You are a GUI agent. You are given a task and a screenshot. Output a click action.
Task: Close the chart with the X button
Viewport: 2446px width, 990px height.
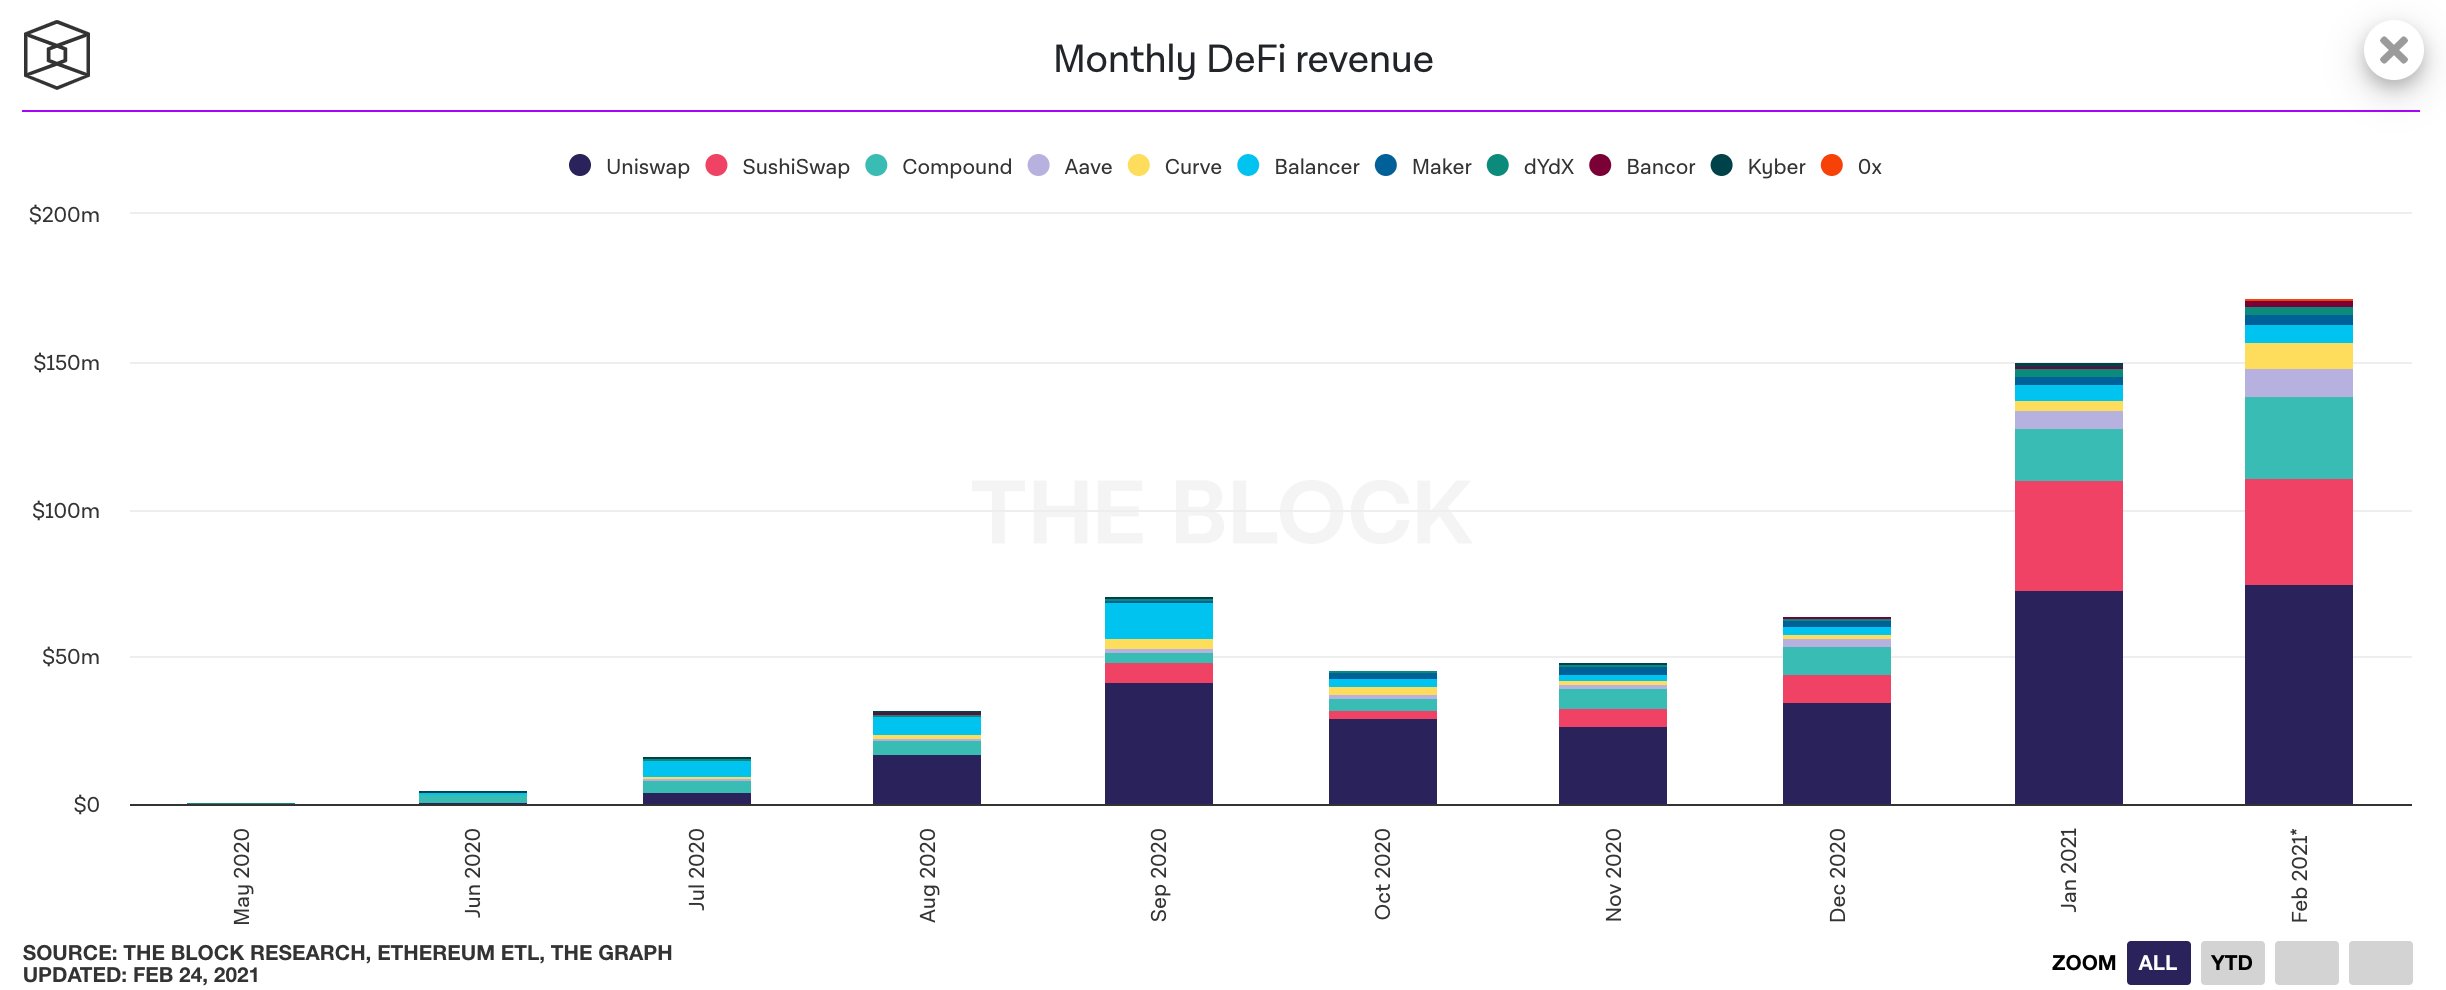[x=2393, y=50]
